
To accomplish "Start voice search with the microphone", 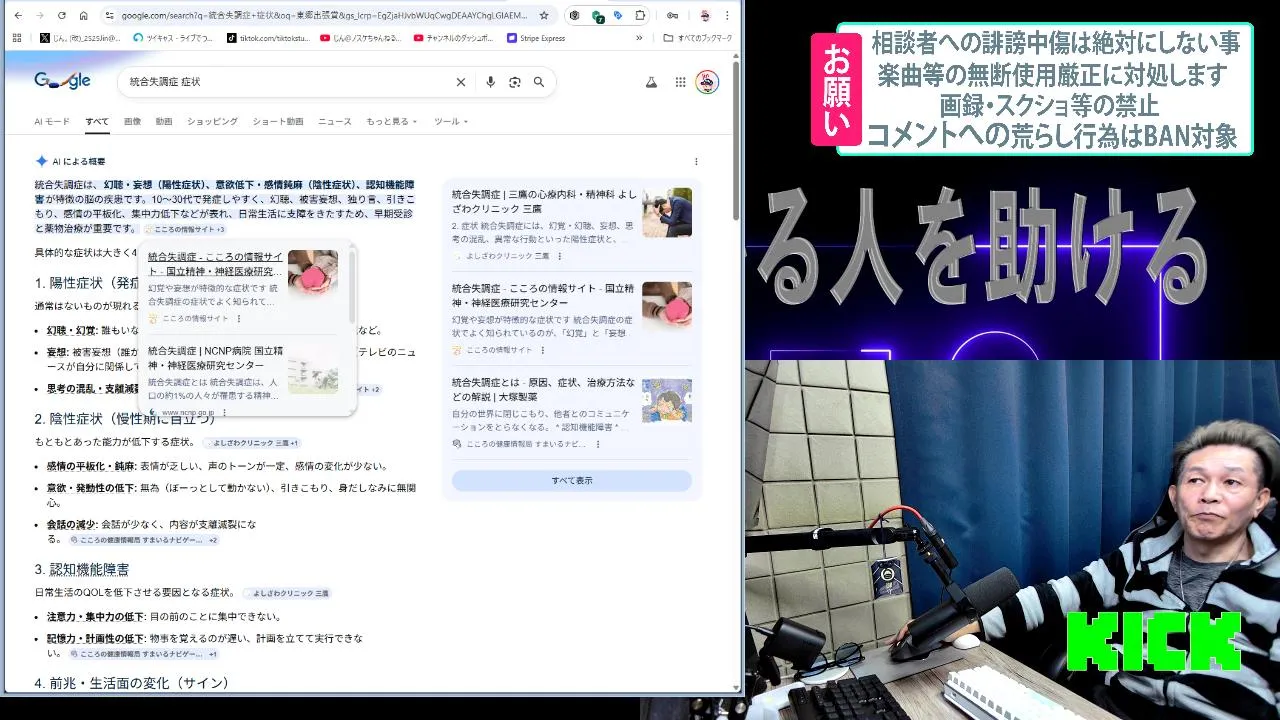I will 490,82.
